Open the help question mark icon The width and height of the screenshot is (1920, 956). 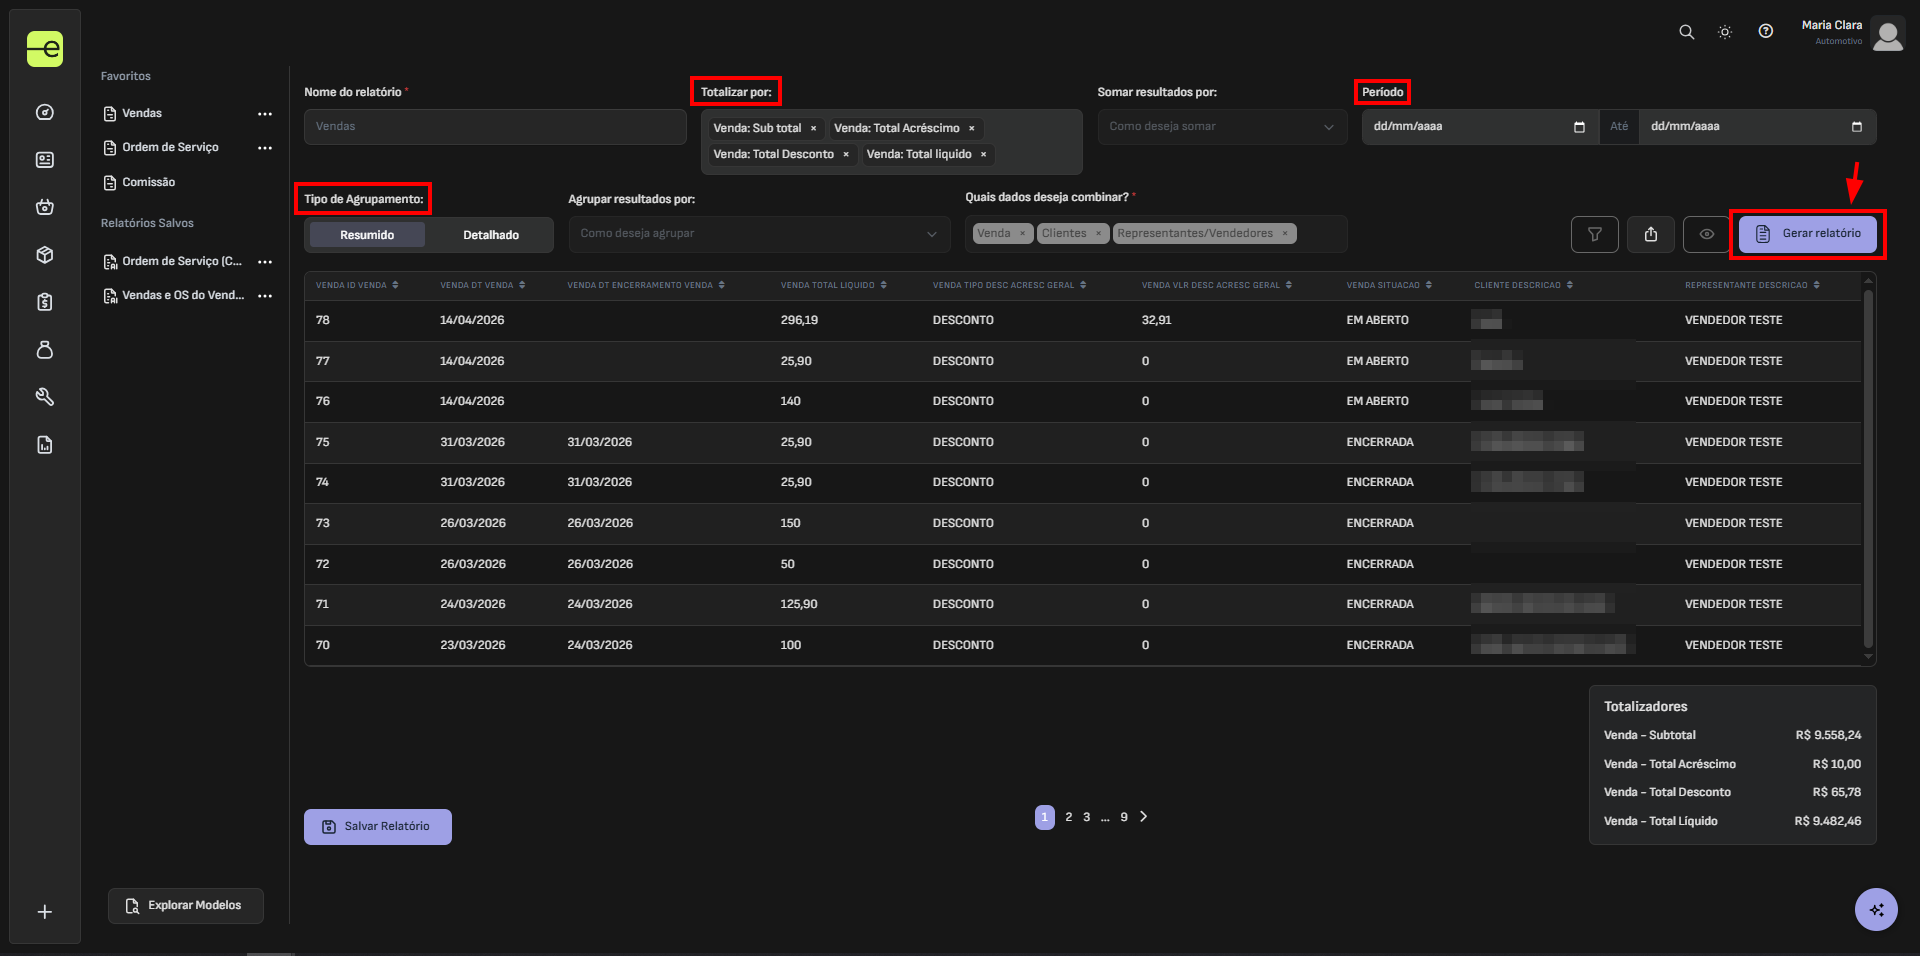coord(1766,32)
